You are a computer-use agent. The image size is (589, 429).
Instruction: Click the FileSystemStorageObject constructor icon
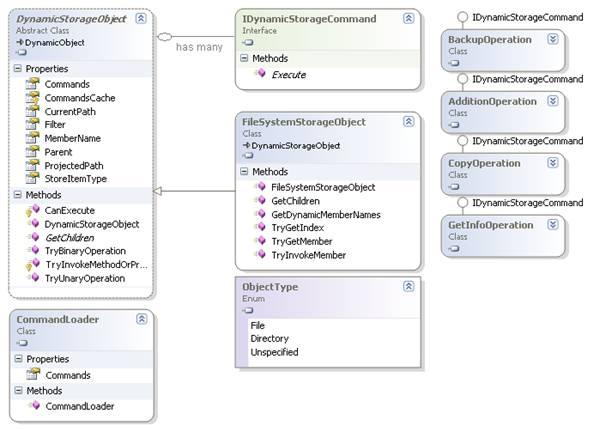click(x=260, y=186)
